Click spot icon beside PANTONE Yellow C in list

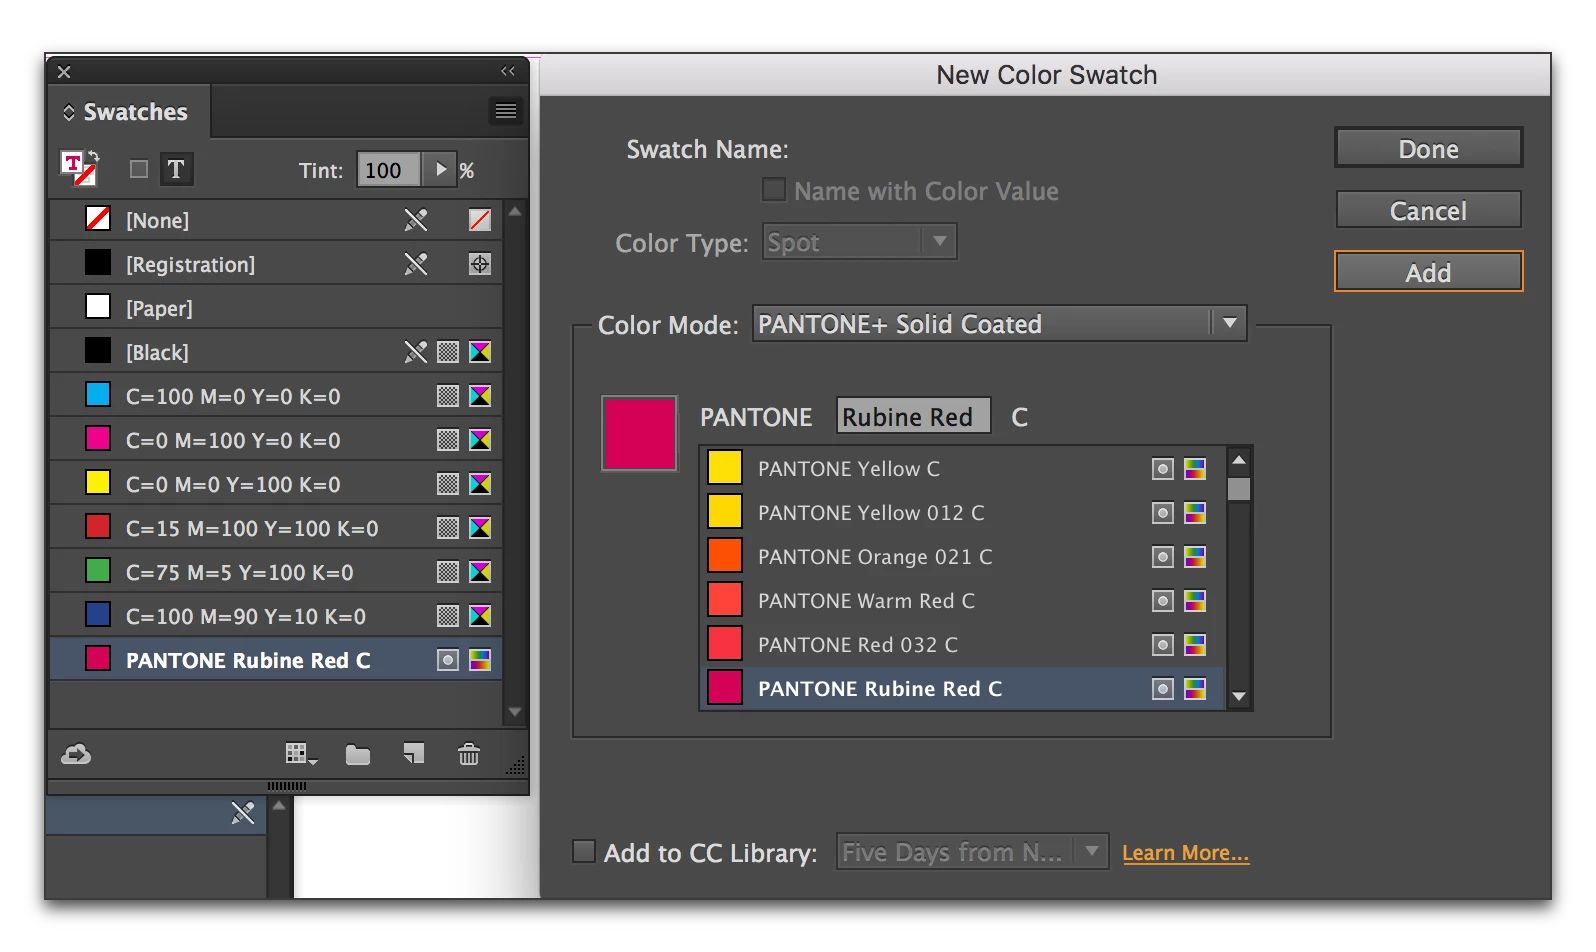pyautogui.click(x=1162, y=469)
